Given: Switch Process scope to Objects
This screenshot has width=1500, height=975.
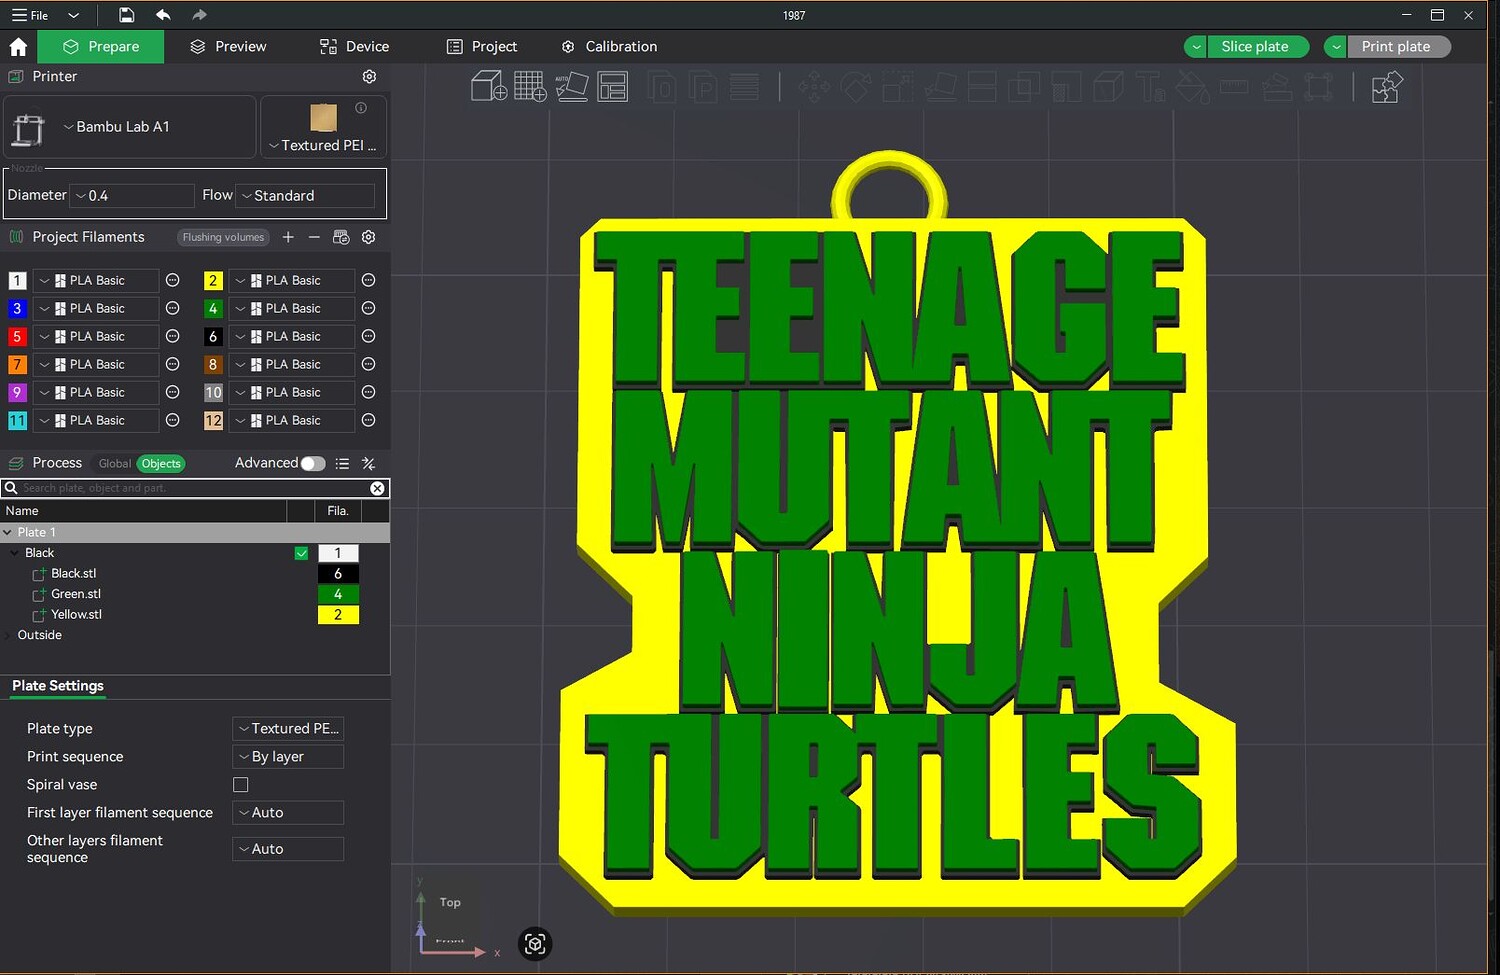Looking at the screenshot, I should point(161,464).
